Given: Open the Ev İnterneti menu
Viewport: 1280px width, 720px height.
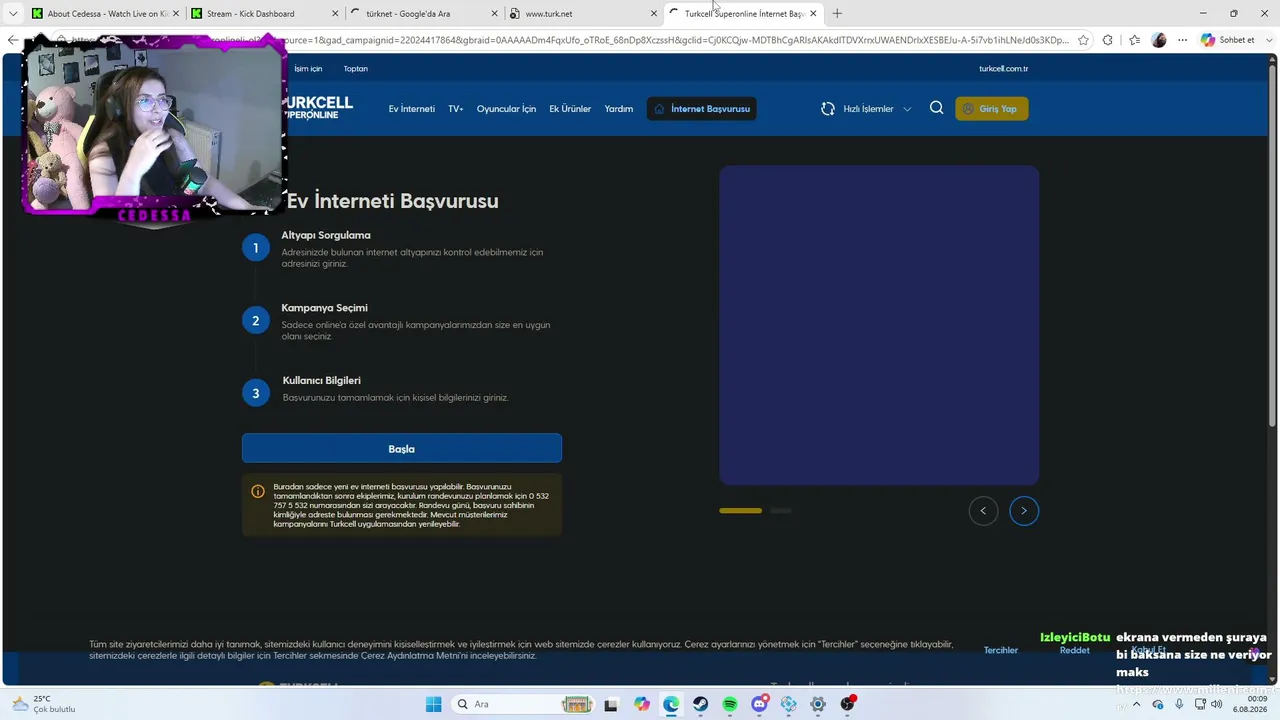Looking at the screenshot, I should tap(412, 109).
